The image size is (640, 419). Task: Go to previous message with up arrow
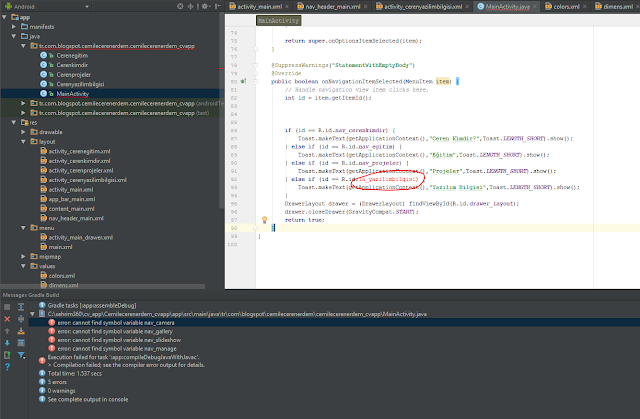coord(7,331)
